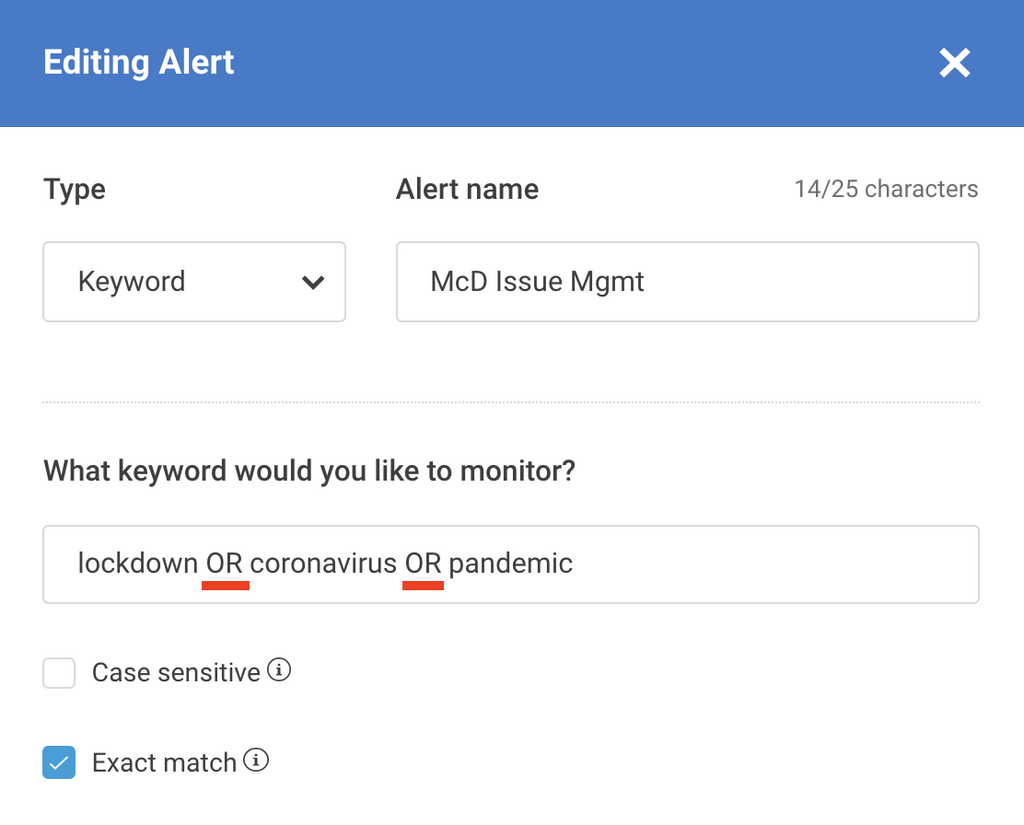Click the chevron arrow in the Type selector
The height and width of the screenshot is (825, 1024).
[x=313, y=282]
